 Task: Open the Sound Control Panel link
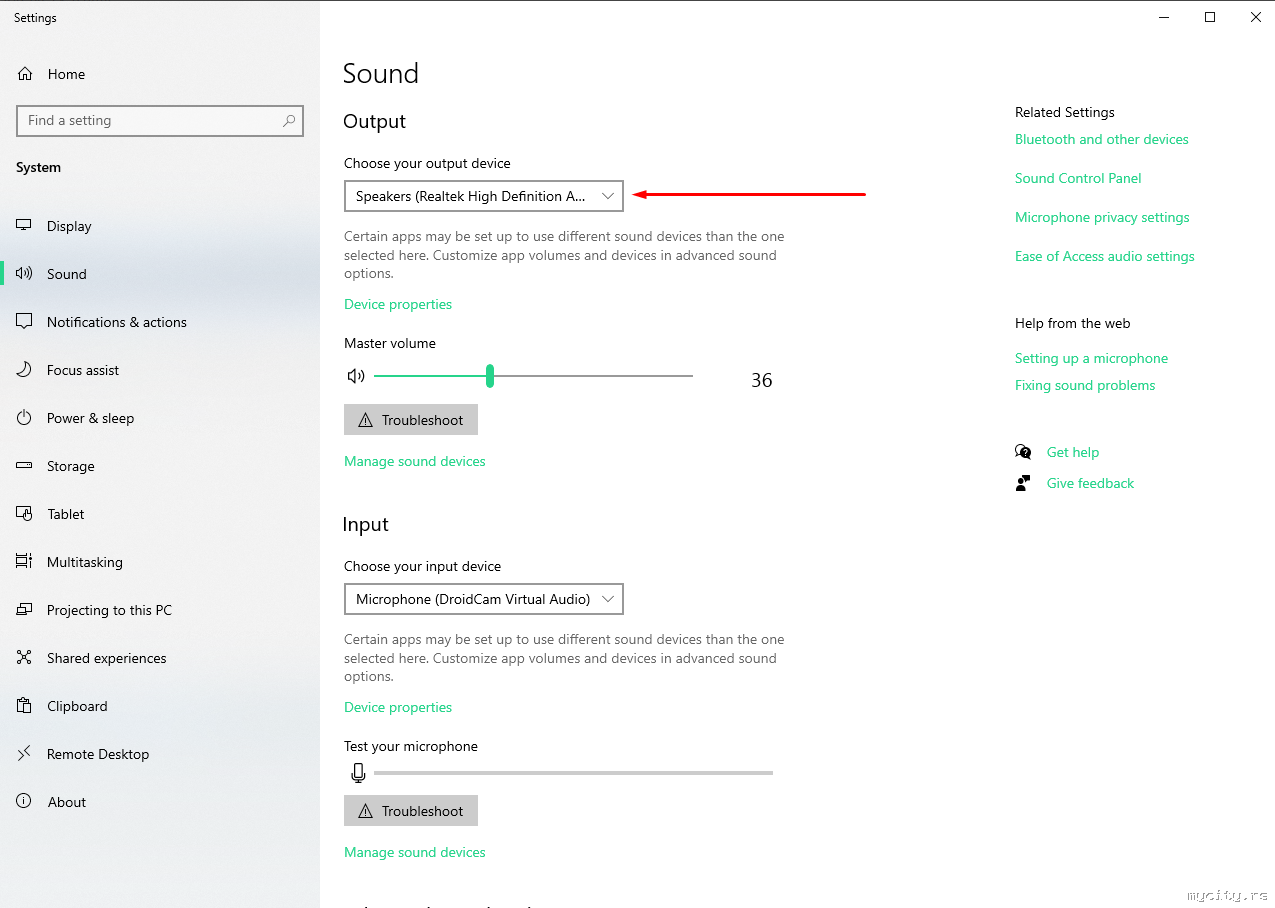1078,178
